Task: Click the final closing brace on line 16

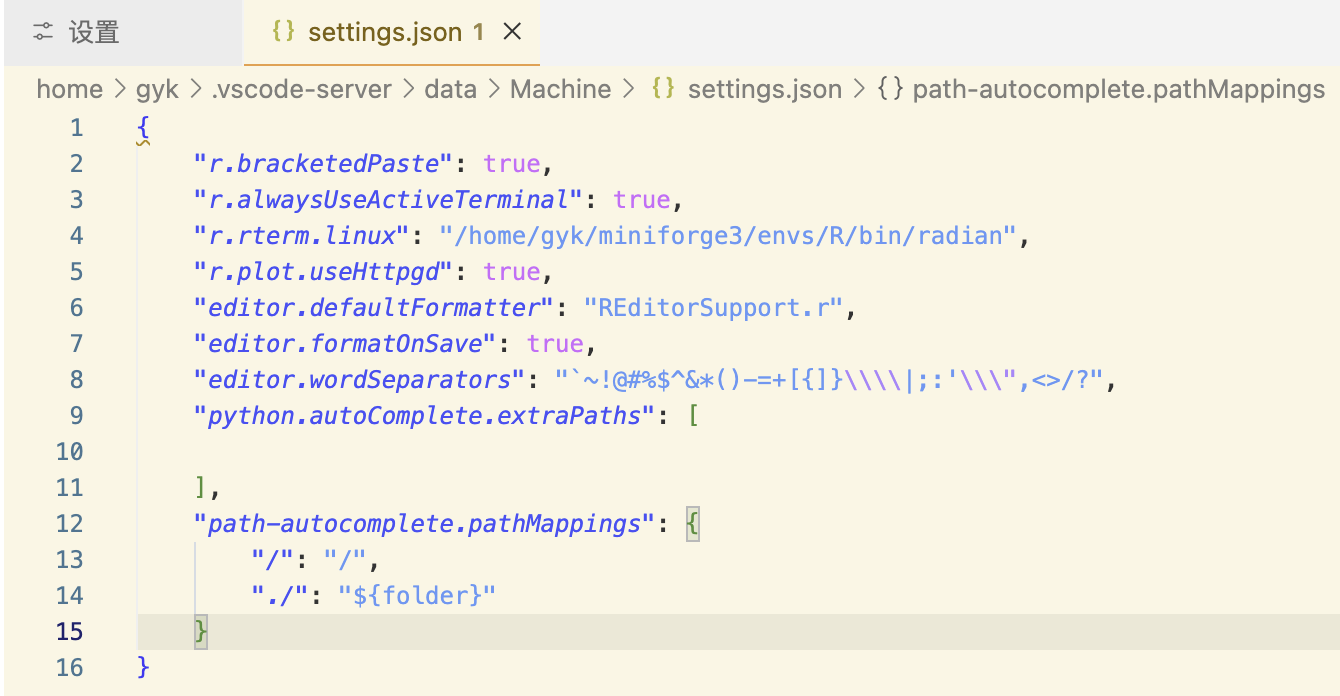Action: (144, 668)
